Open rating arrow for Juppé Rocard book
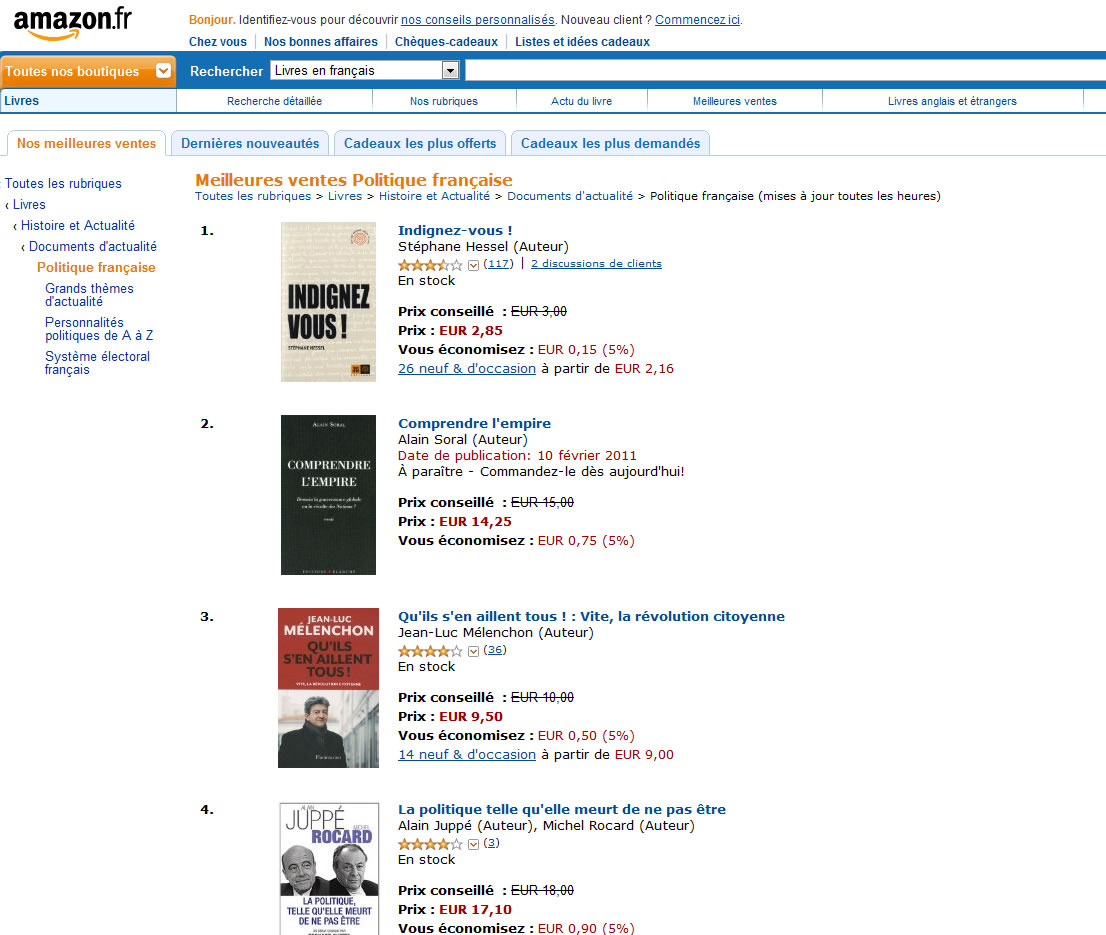This screenshot has height=935, width=1106. coord(473,844)
